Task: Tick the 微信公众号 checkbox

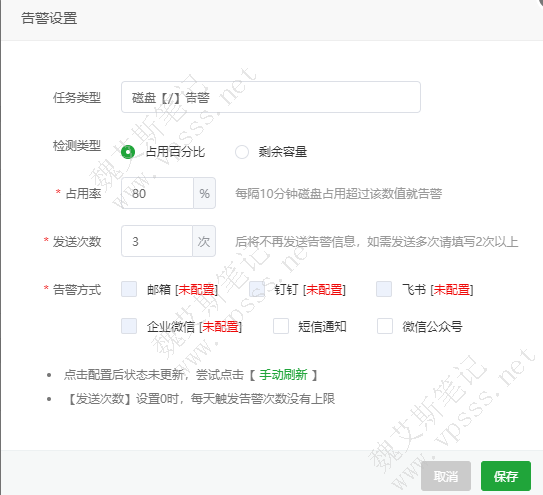Action: pos(385,326)
